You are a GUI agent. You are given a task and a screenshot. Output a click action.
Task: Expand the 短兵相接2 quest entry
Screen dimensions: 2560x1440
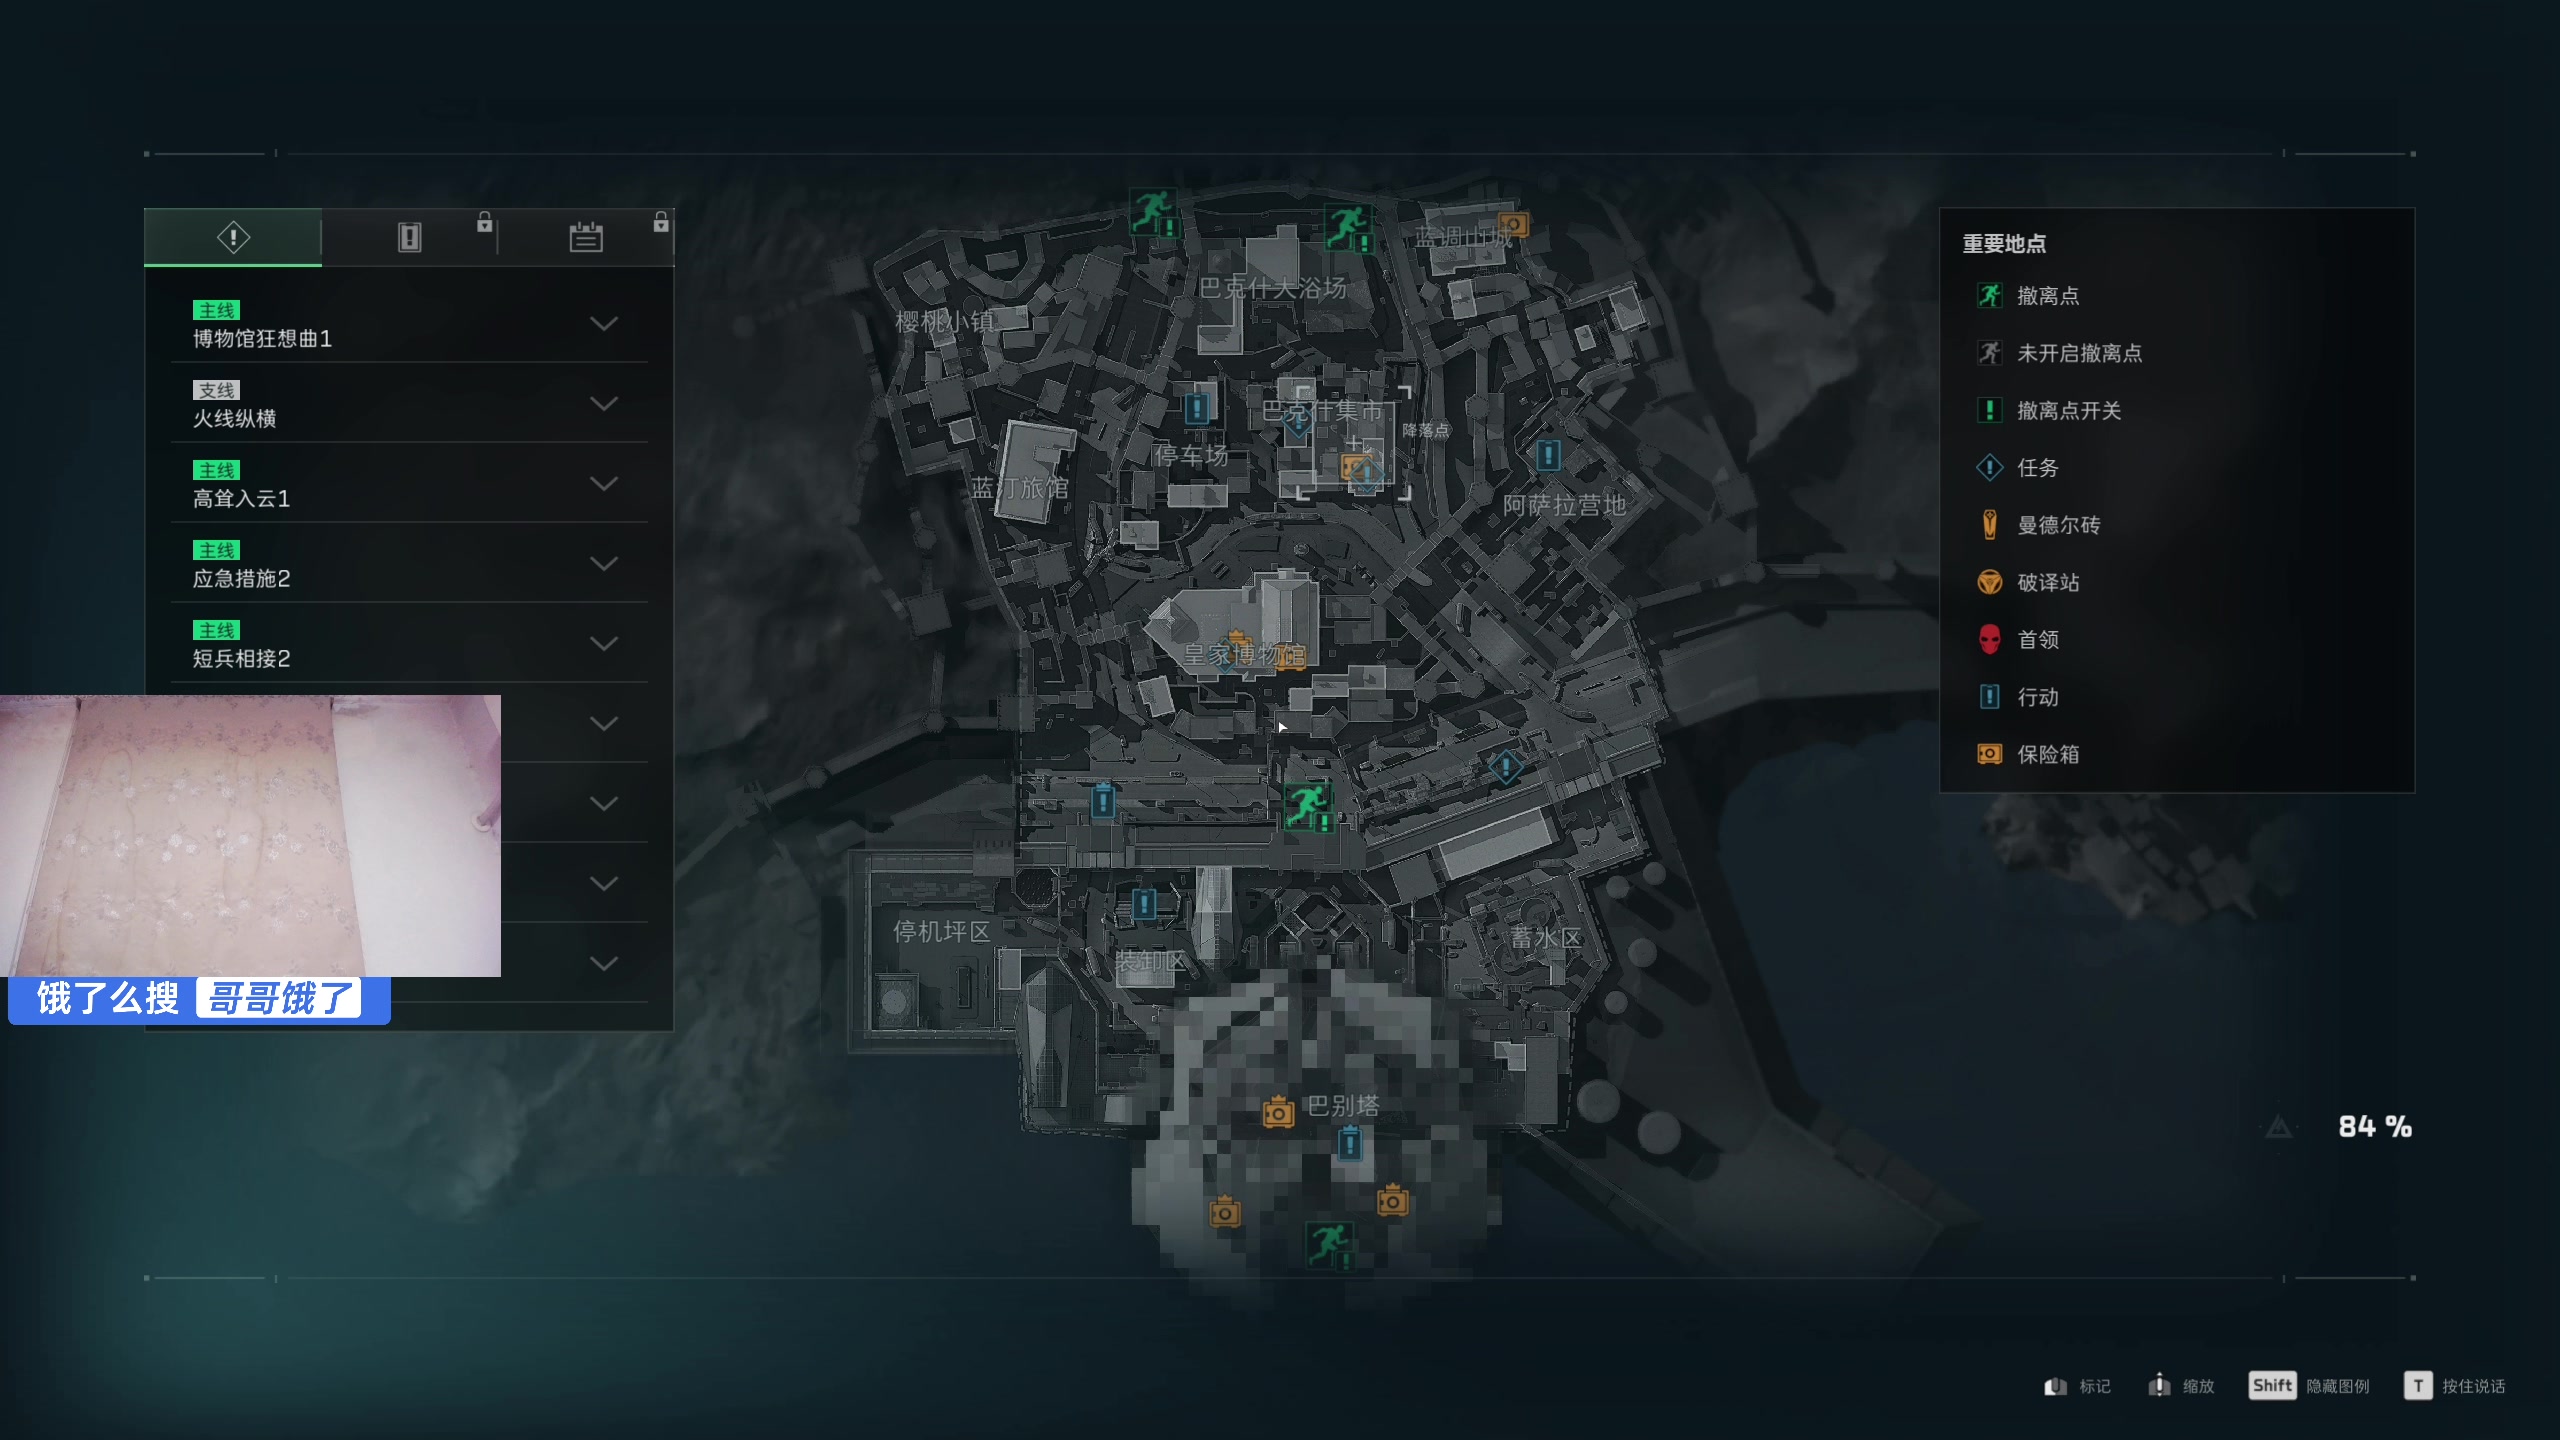[409, 644]
